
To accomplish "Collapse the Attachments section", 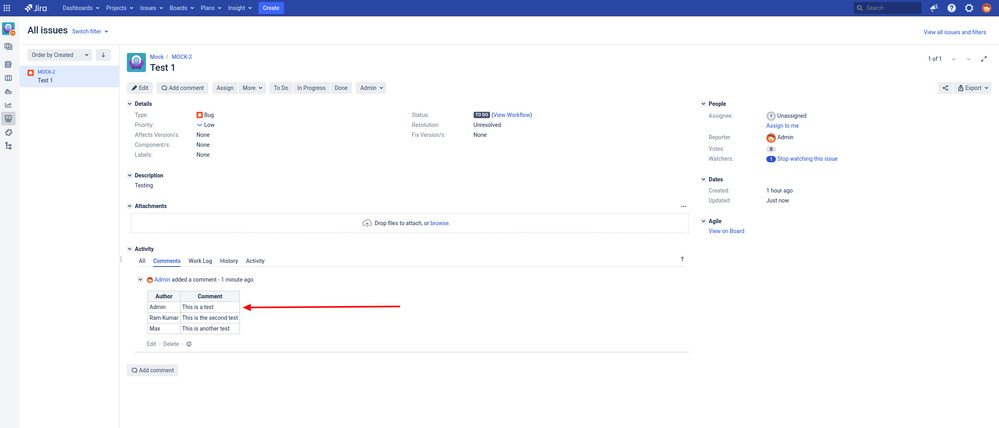I will click(x=130, y=206).
